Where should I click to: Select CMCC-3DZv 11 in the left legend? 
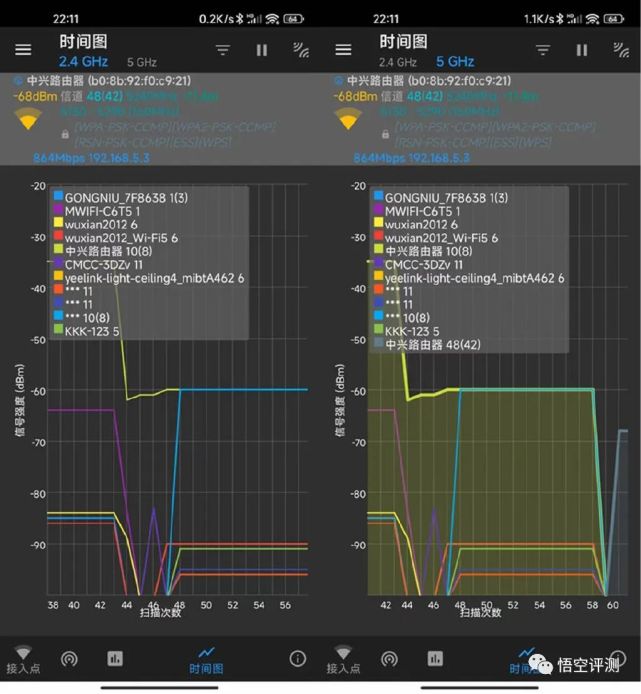[104, 265]
